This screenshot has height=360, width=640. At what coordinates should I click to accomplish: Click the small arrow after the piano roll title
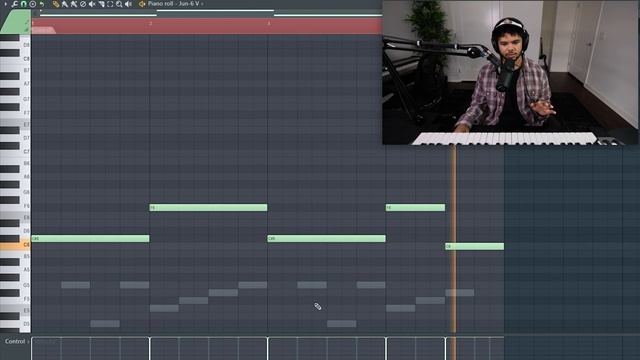click(x=202, y=4)
